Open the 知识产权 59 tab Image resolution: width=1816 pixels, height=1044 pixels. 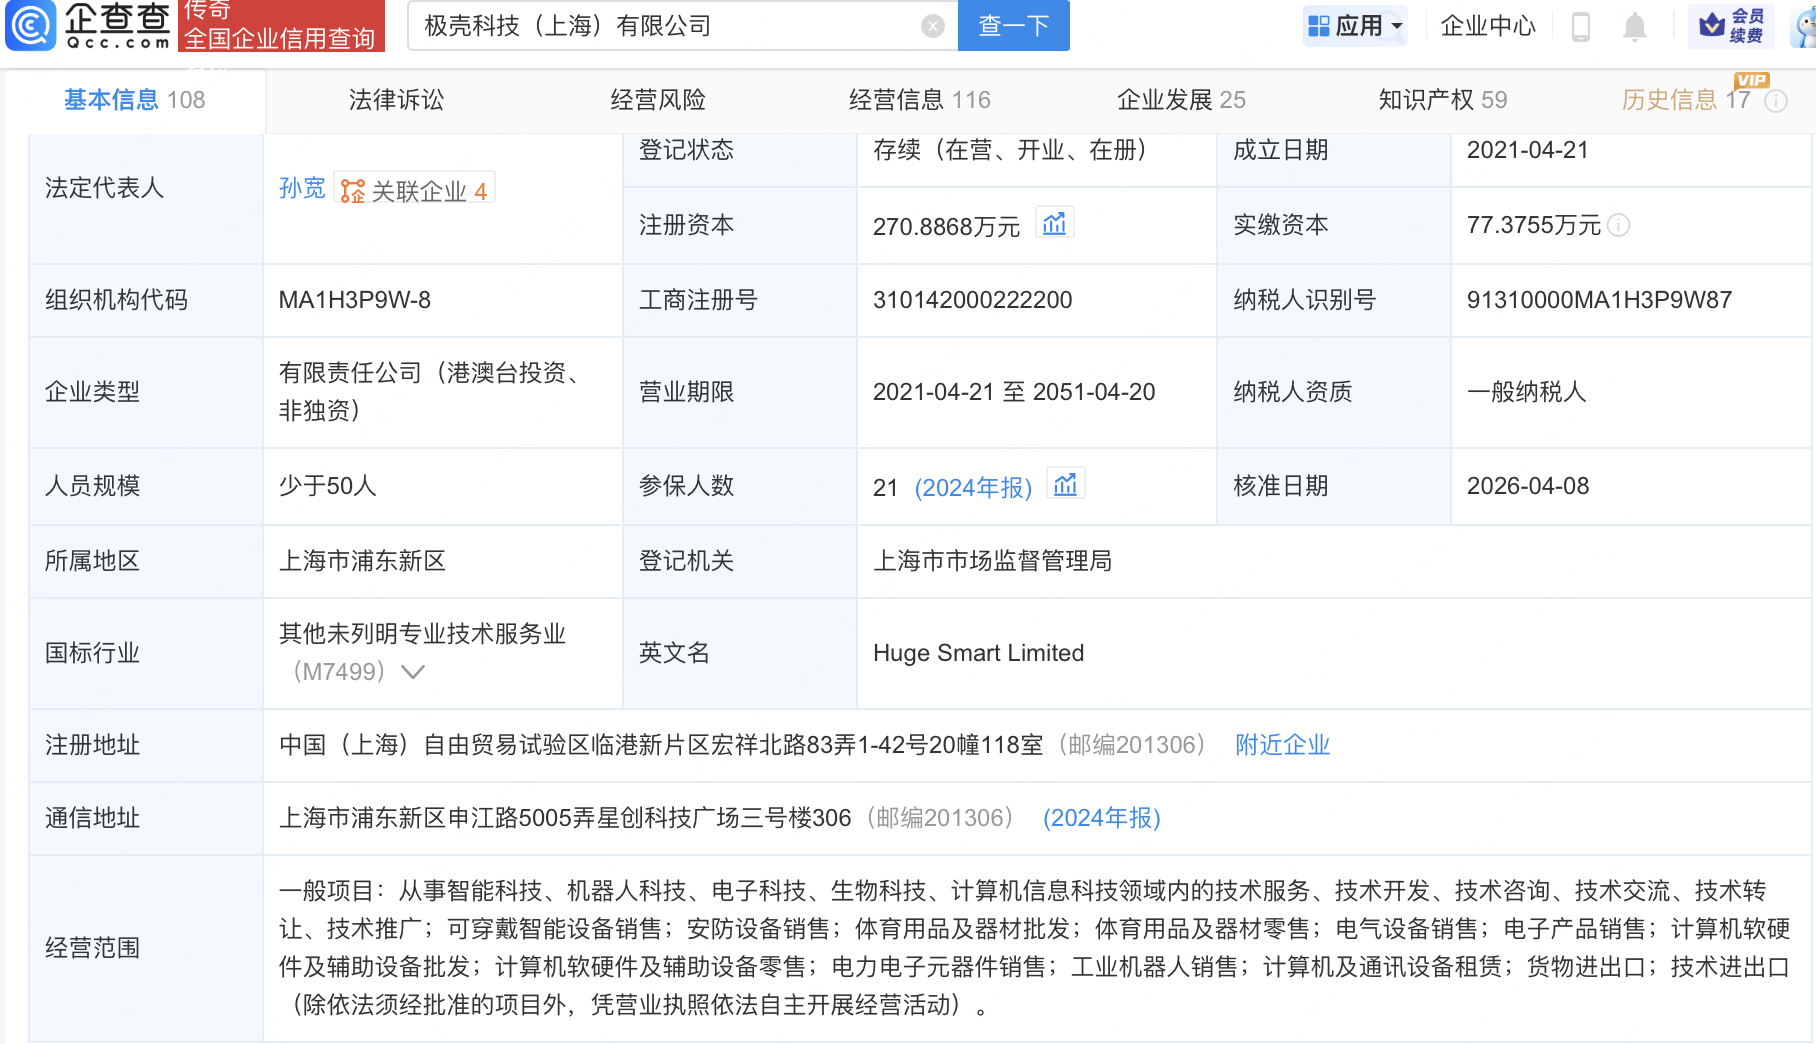[x=1442, y=100]
